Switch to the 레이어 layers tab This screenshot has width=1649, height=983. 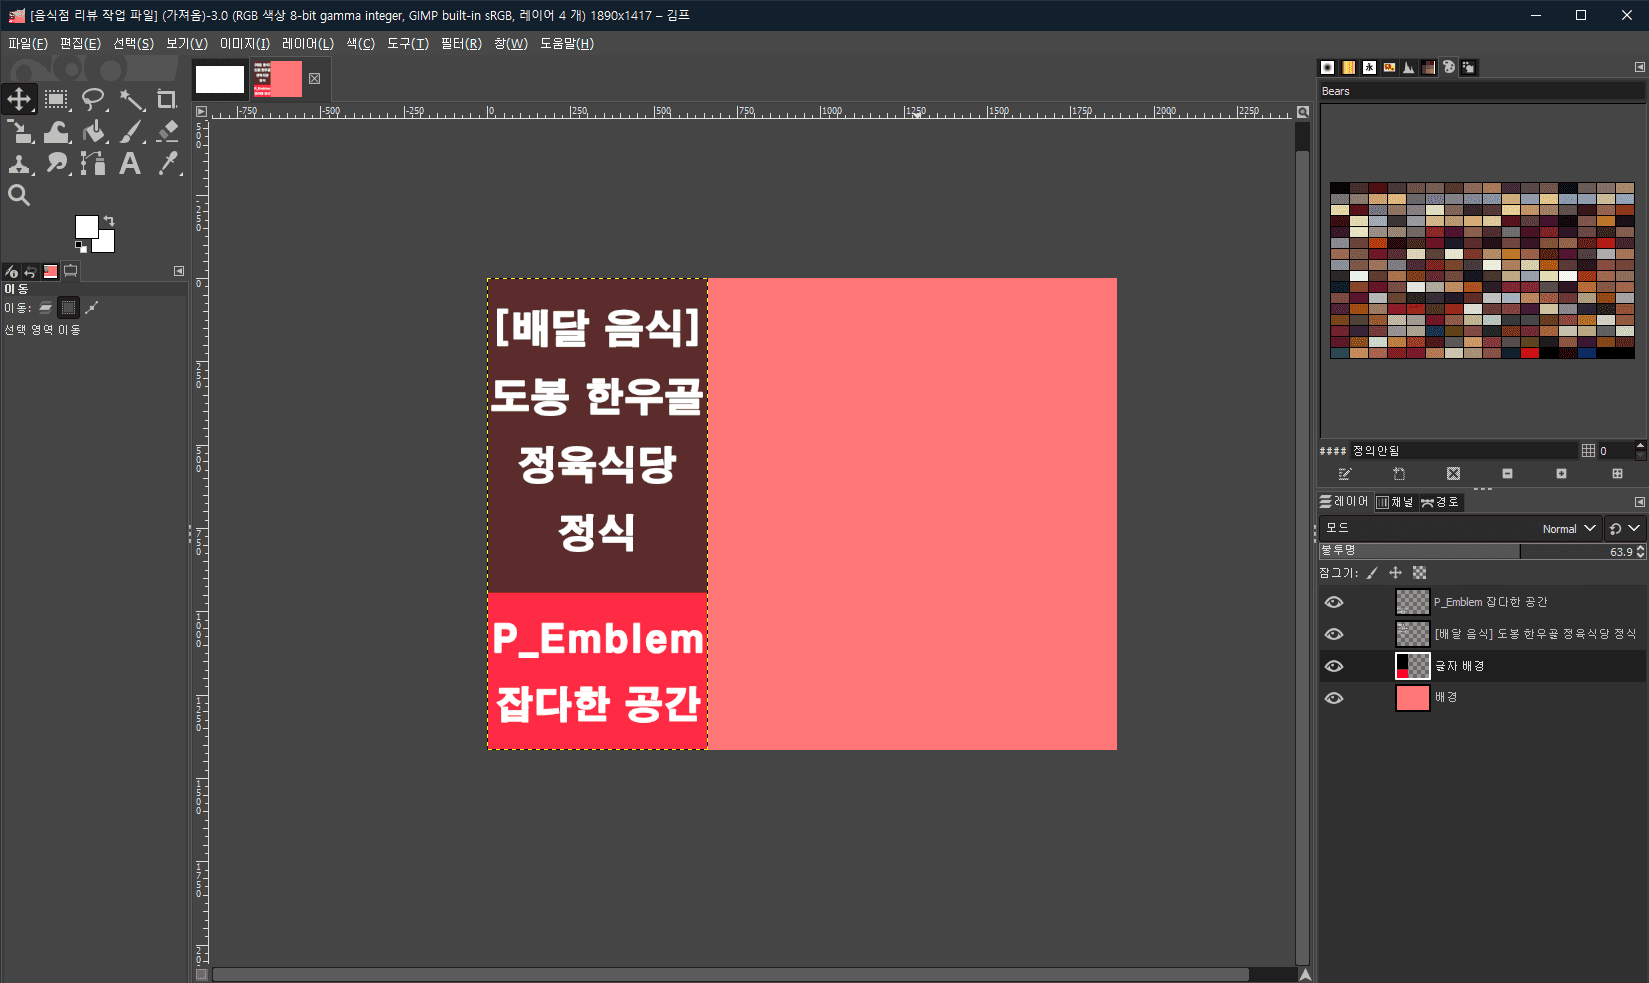click(x=1344, y=502)
